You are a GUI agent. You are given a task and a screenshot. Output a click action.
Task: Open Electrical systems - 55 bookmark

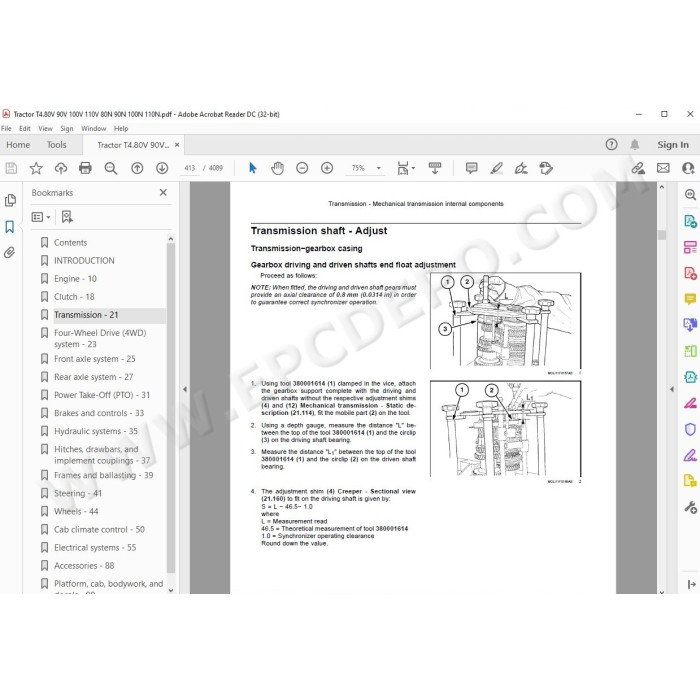(x=95, y=548)
